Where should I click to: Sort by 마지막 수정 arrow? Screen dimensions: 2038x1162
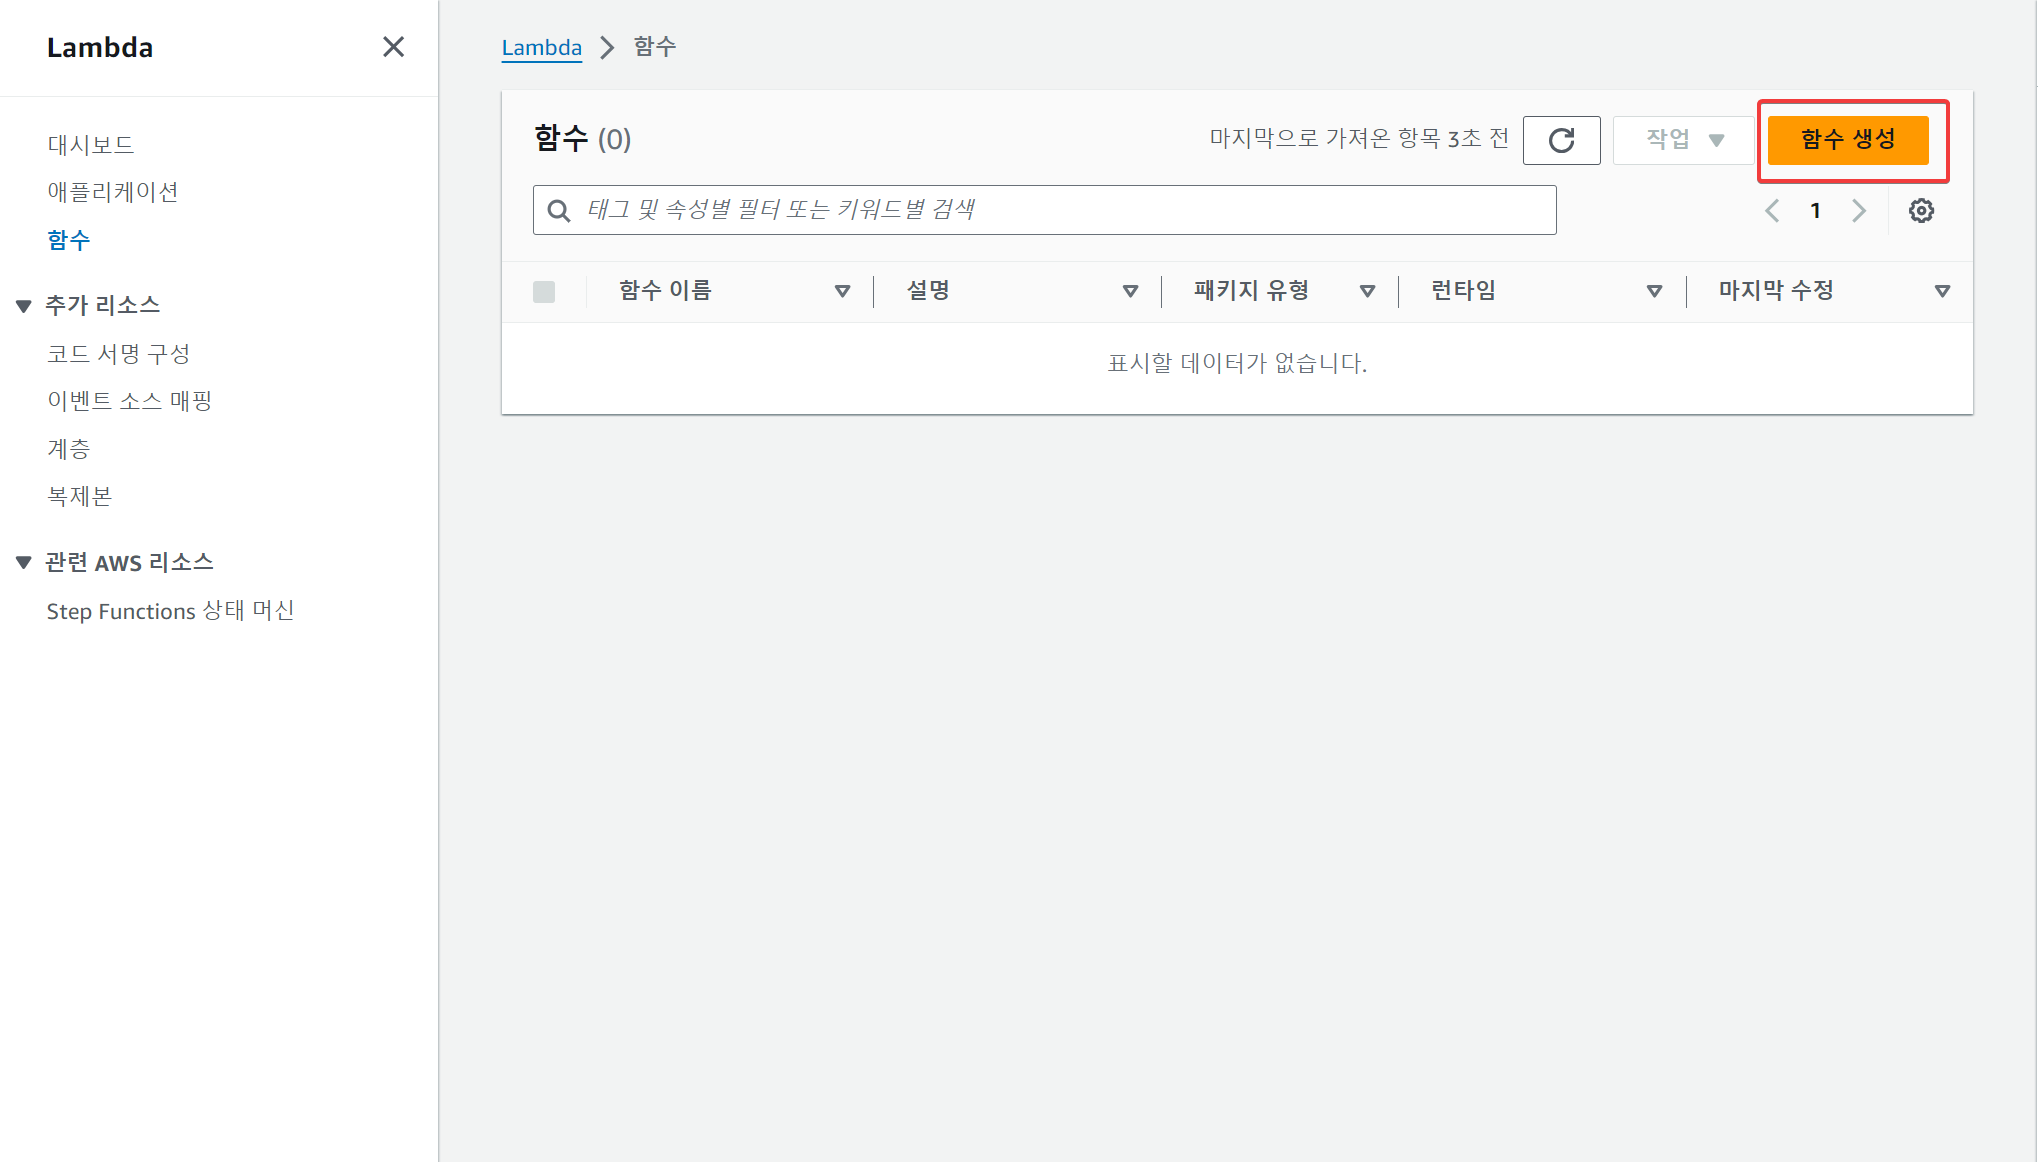click(1942, 291)
